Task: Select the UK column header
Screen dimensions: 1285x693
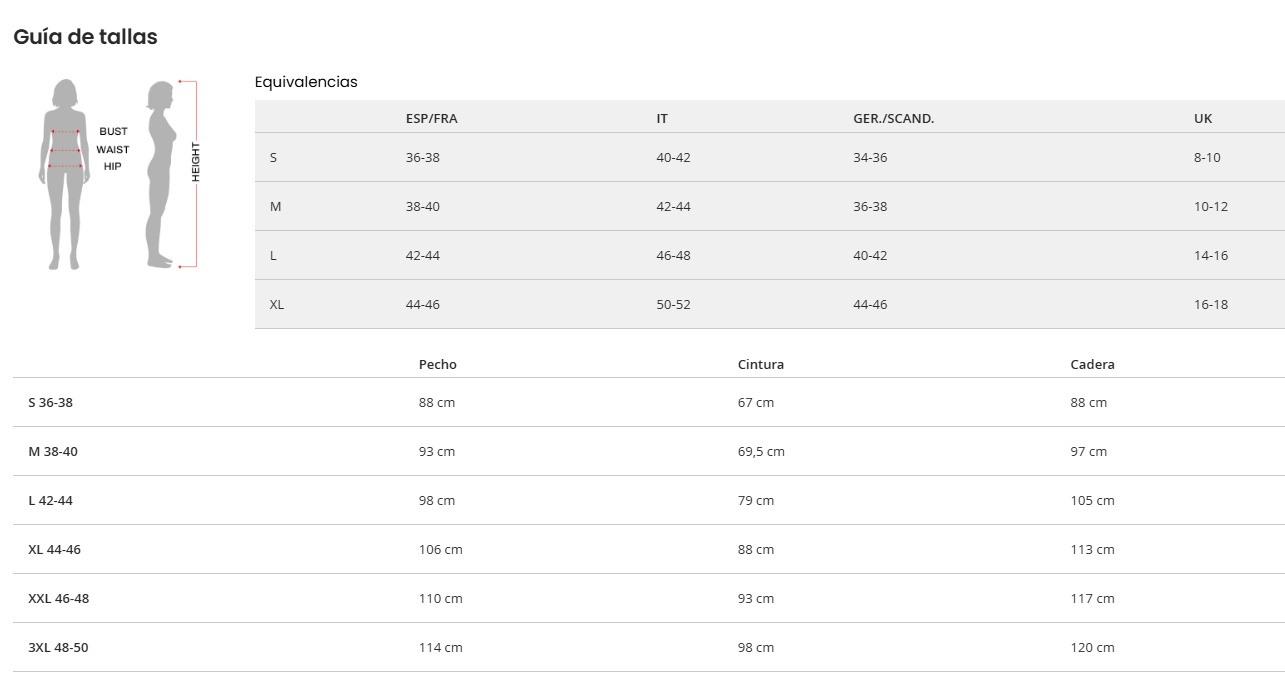Action: pos(1203,118)
